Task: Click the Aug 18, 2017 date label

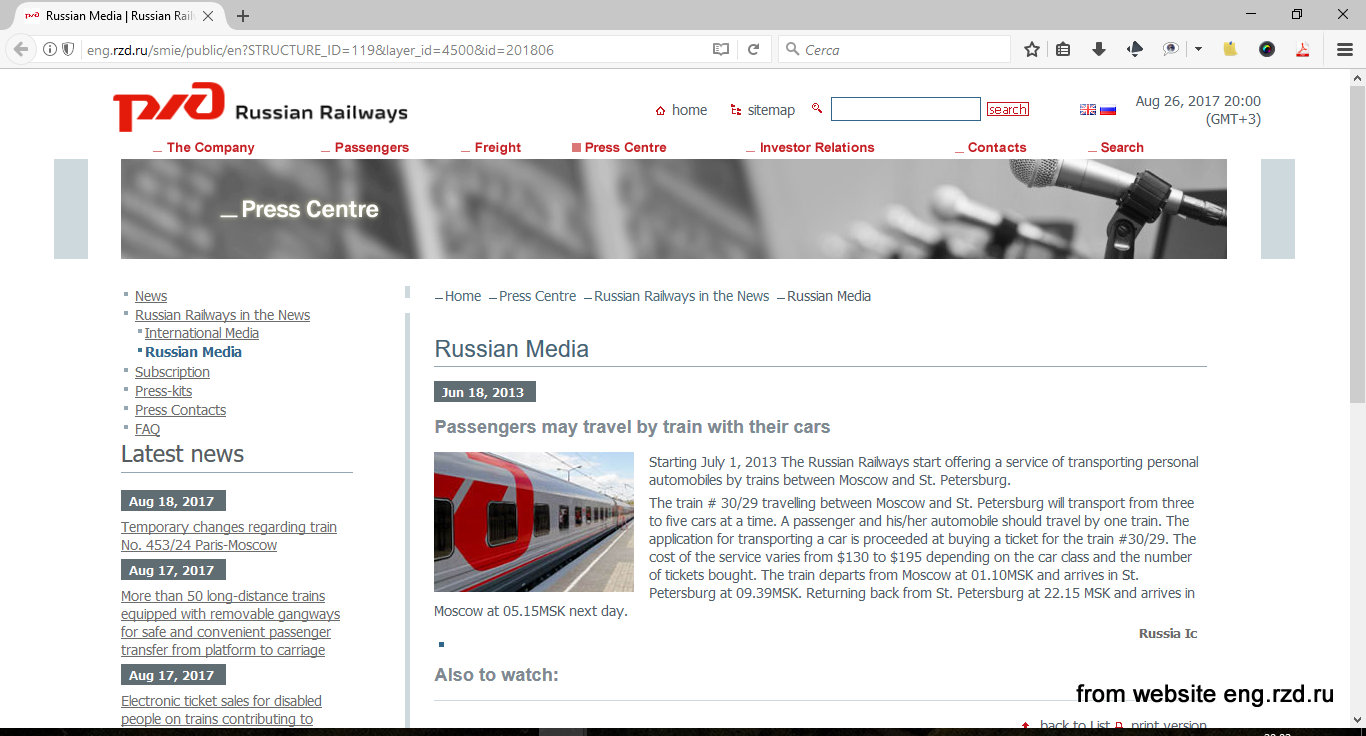Action: pos(173,501)
